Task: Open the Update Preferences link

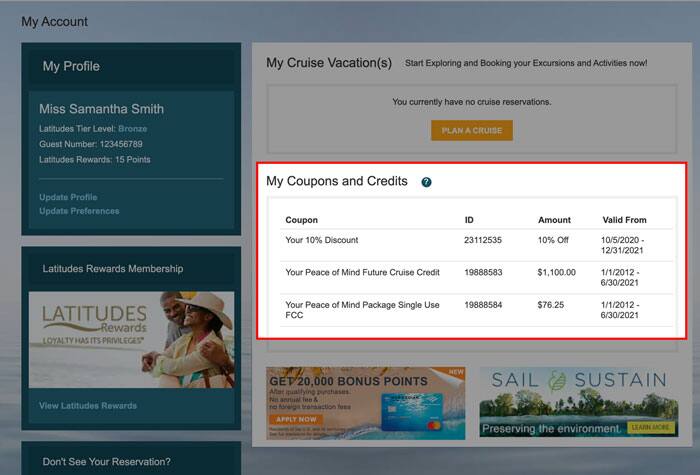Action: click(79, 211)
